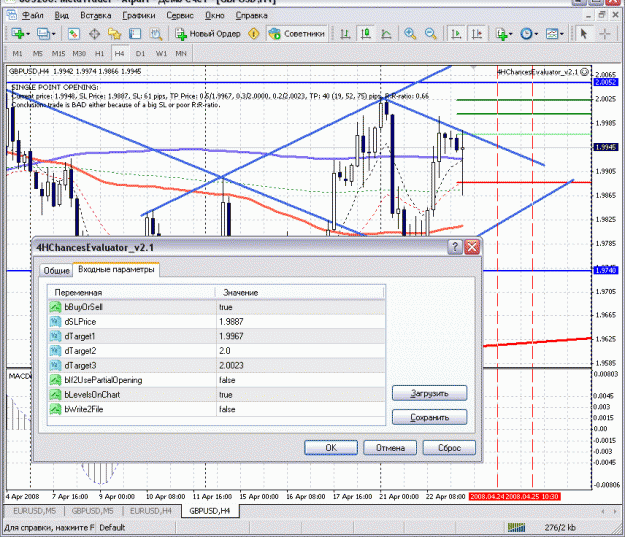Switch to the EURUSD,M5 chart tab
Viewport: 625px width, 537px height.
point(34,511)
